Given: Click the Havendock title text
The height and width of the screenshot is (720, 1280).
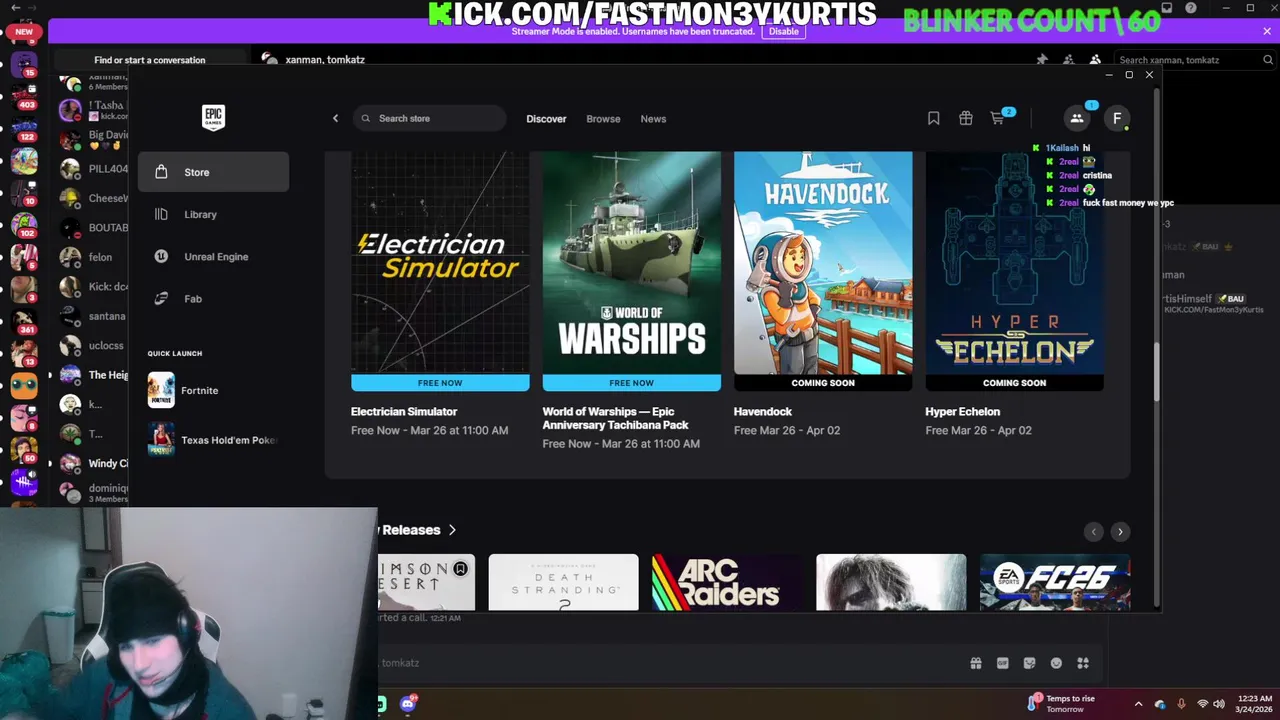Looking at the screenshot, I should [x=763, y=411].
